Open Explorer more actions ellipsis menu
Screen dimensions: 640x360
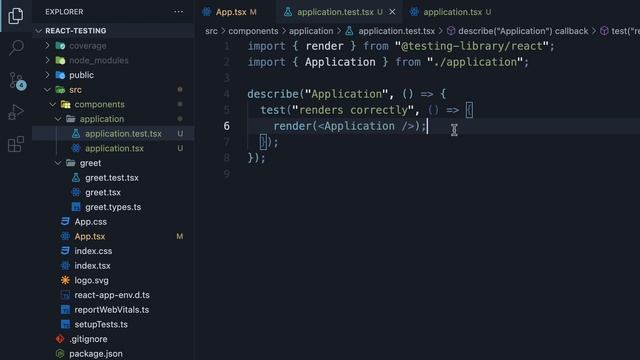tap(178, 12)
